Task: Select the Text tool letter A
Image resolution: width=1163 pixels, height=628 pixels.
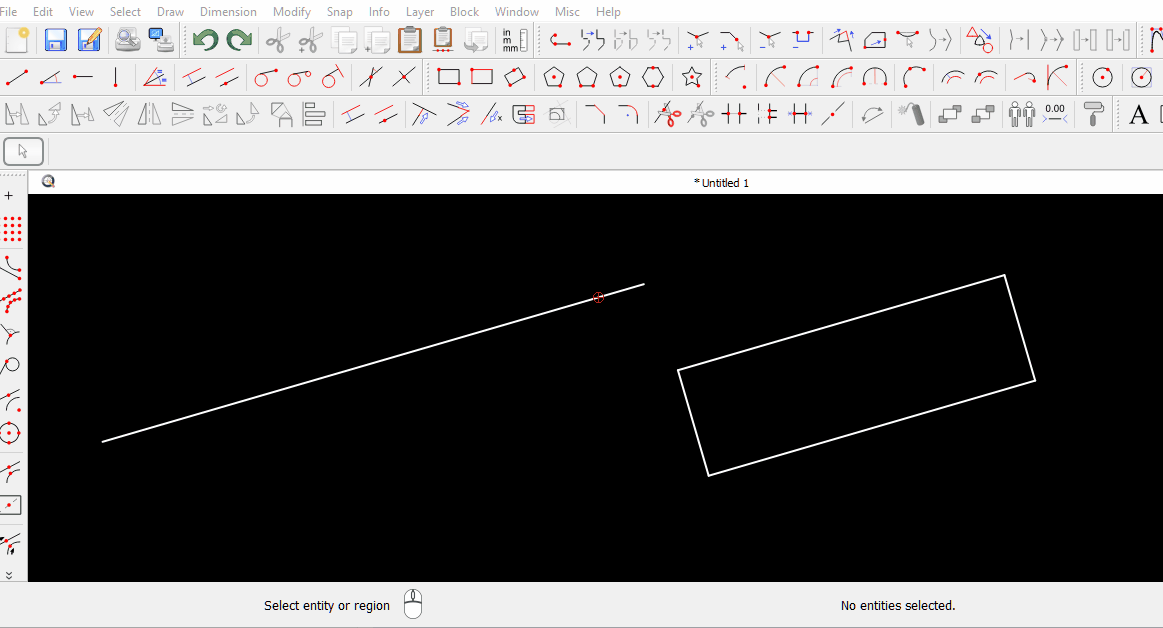Action: (x=1138, y=115)
